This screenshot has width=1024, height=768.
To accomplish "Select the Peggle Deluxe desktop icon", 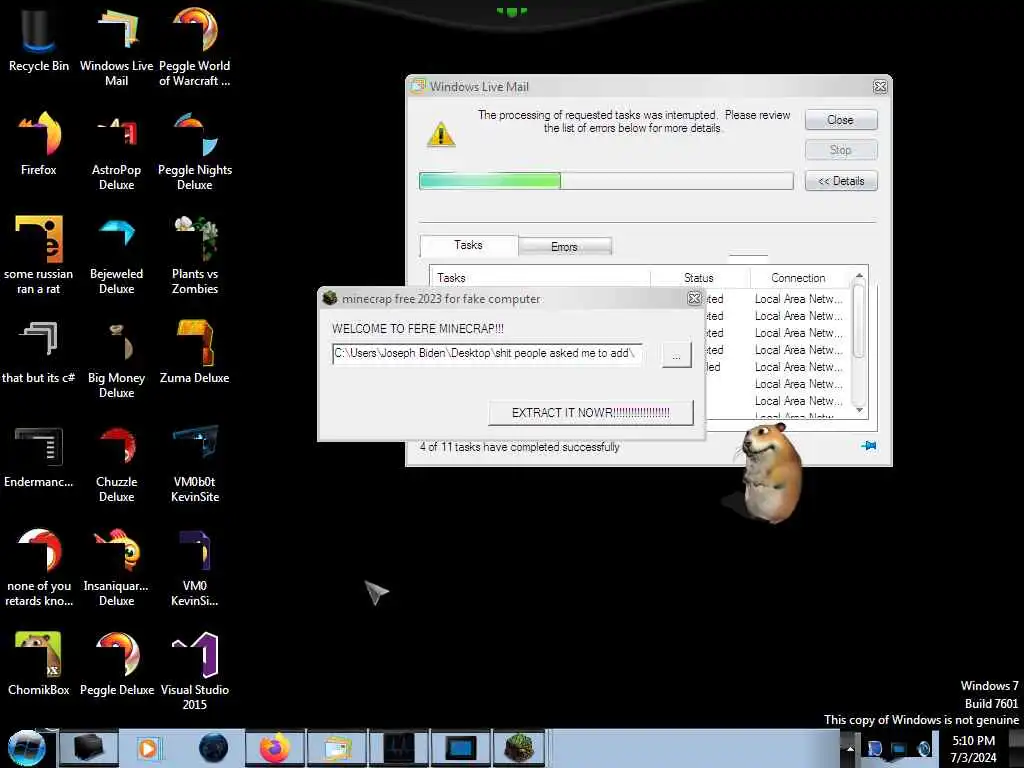I will coord(116,664).
